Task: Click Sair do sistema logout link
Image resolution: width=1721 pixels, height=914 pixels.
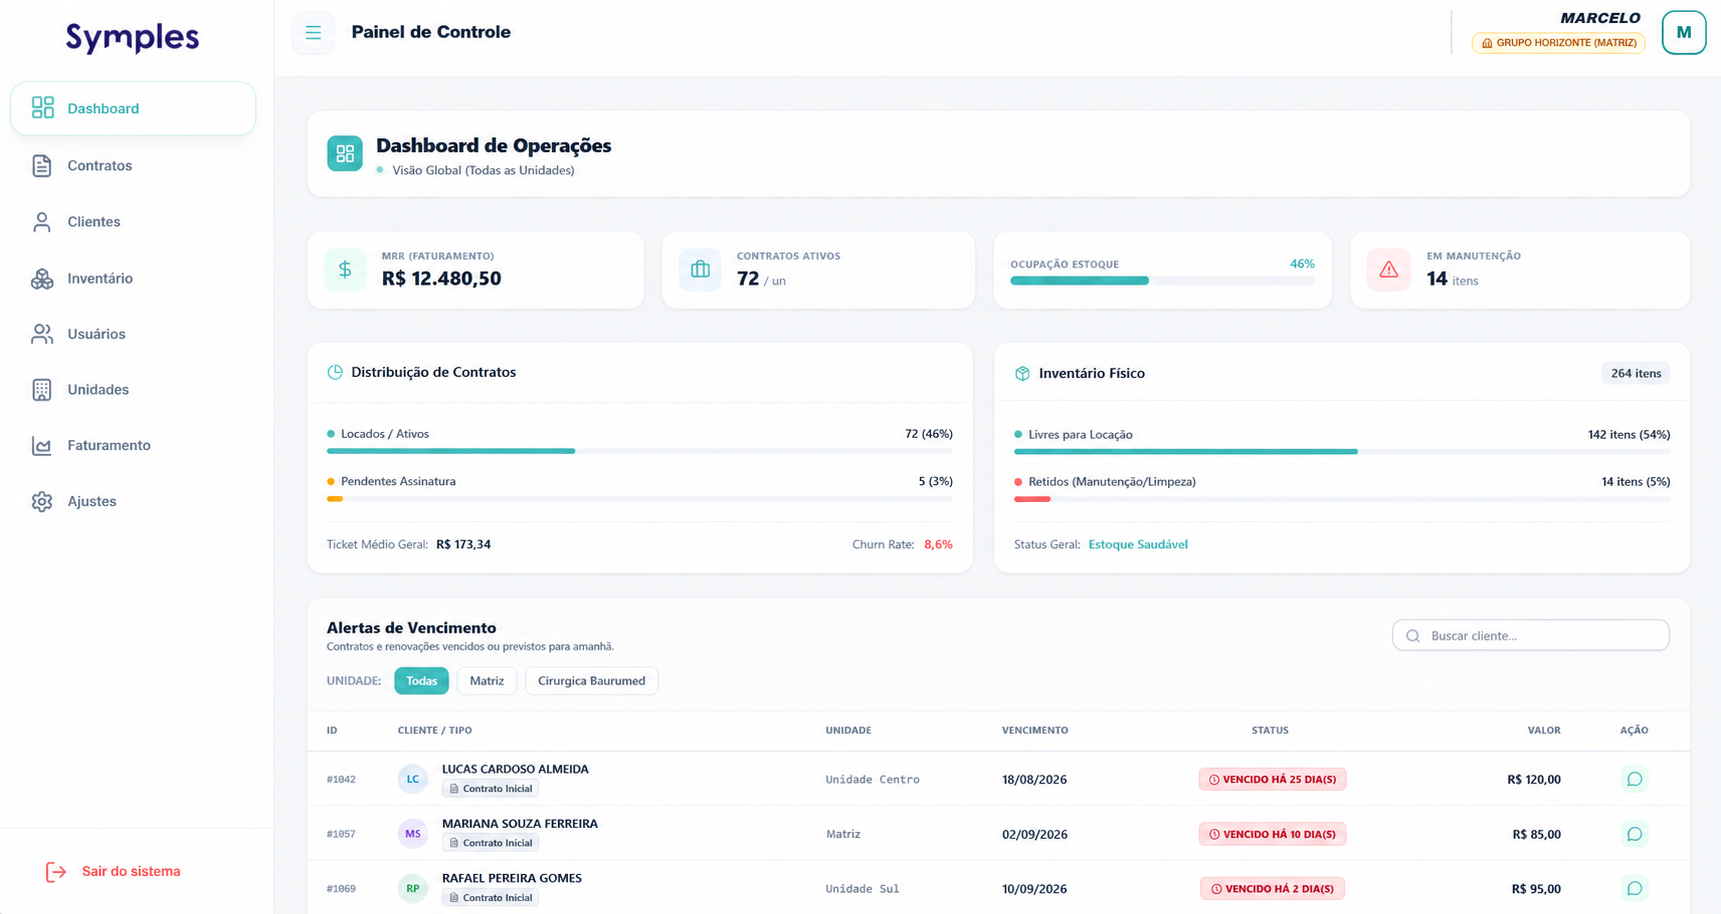Action: click(x=113, y=872)
